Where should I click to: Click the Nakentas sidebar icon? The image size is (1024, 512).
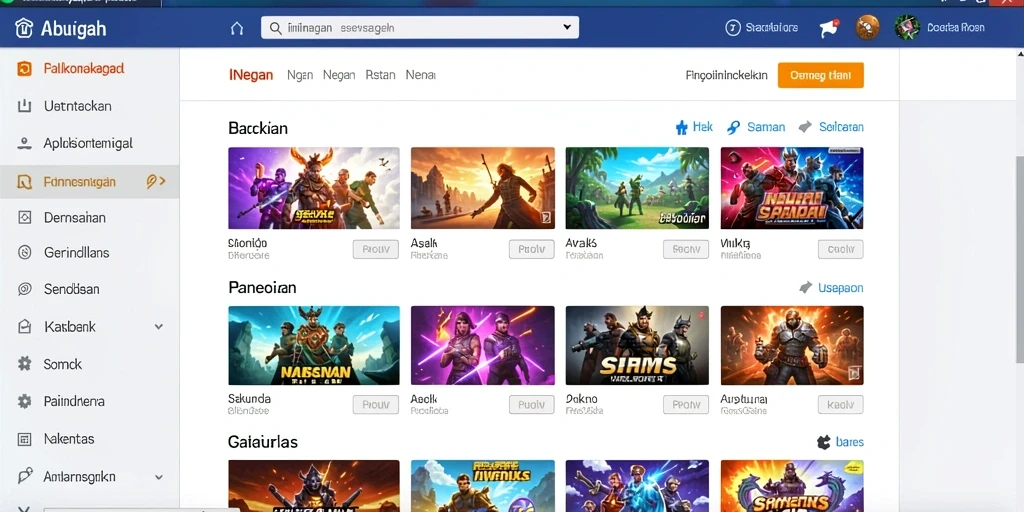24,439
